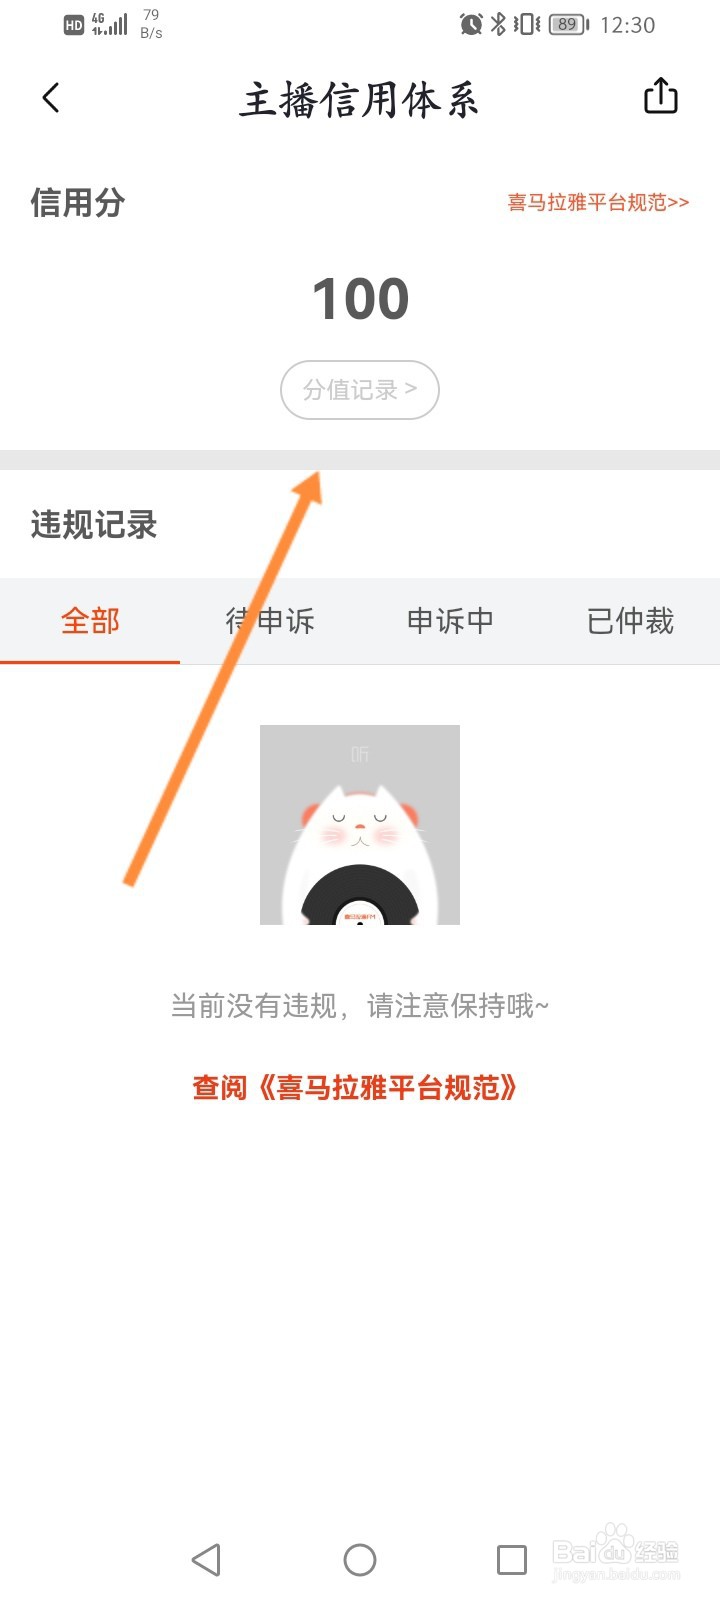Switch to the 申诉中 tab
Viewport: 720px width, 1600px height.
coord(450,621)
